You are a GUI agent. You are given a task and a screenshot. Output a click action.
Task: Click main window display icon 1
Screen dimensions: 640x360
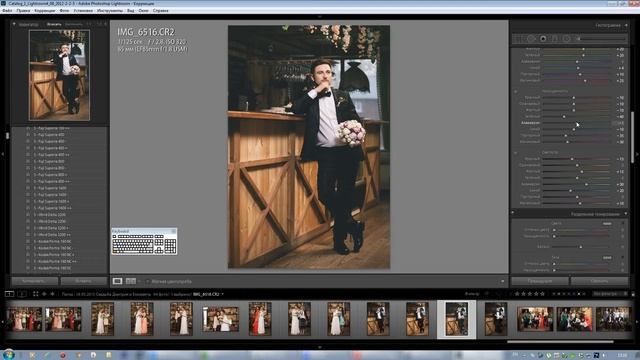9,294
